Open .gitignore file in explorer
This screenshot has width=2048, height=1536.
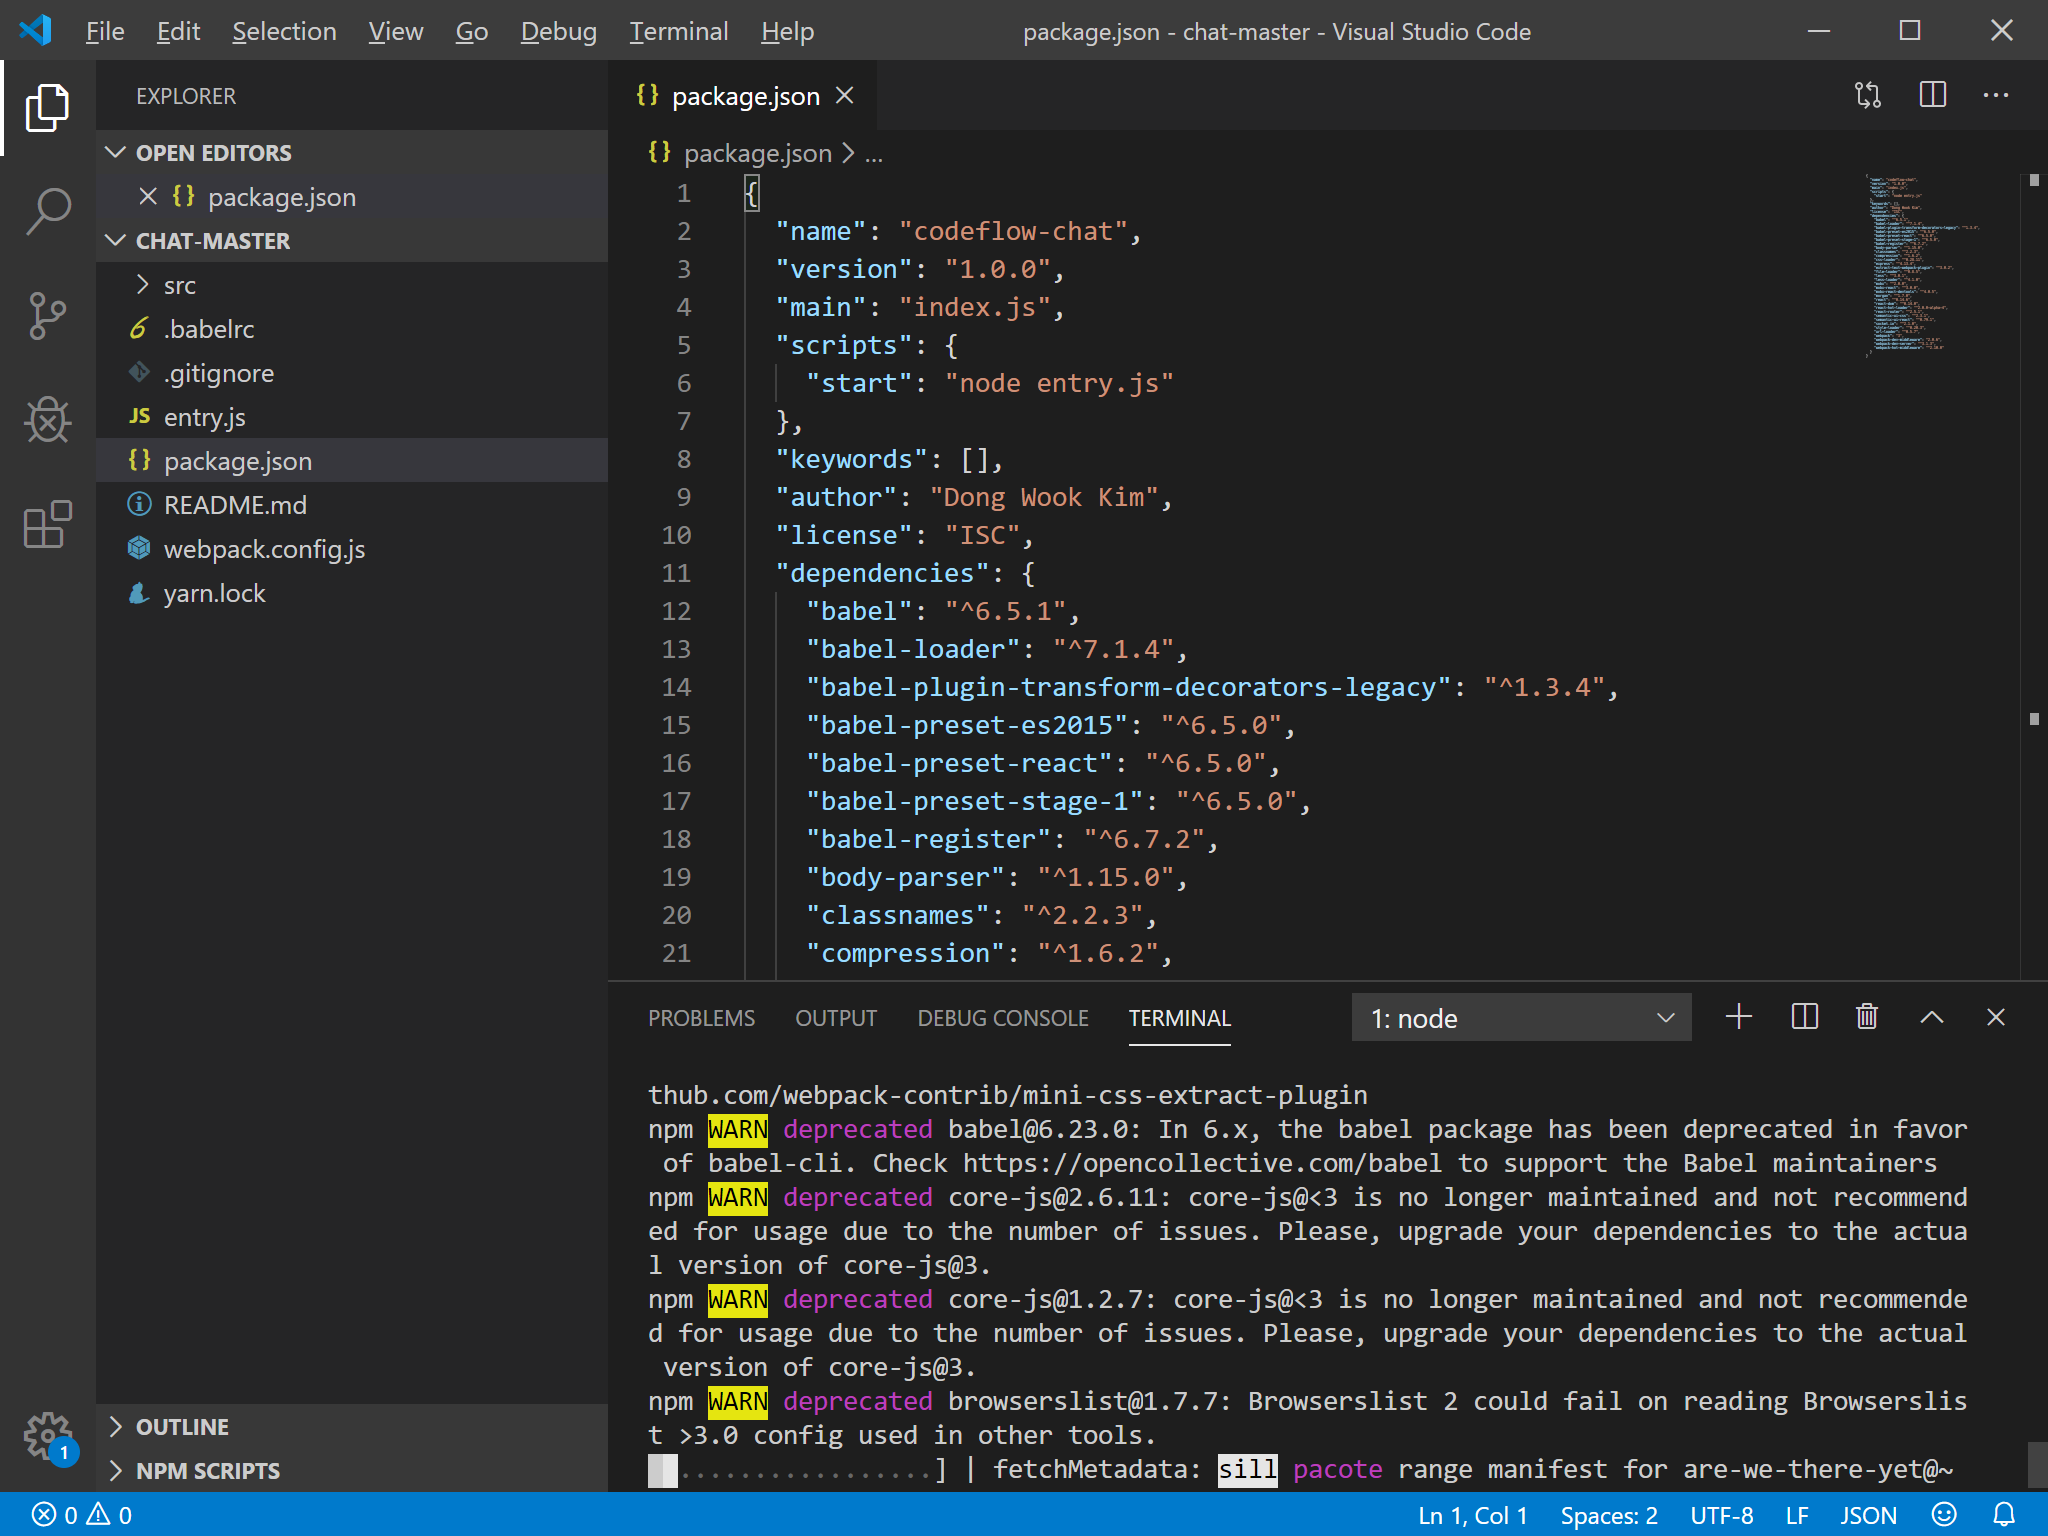tap(352, 373)
